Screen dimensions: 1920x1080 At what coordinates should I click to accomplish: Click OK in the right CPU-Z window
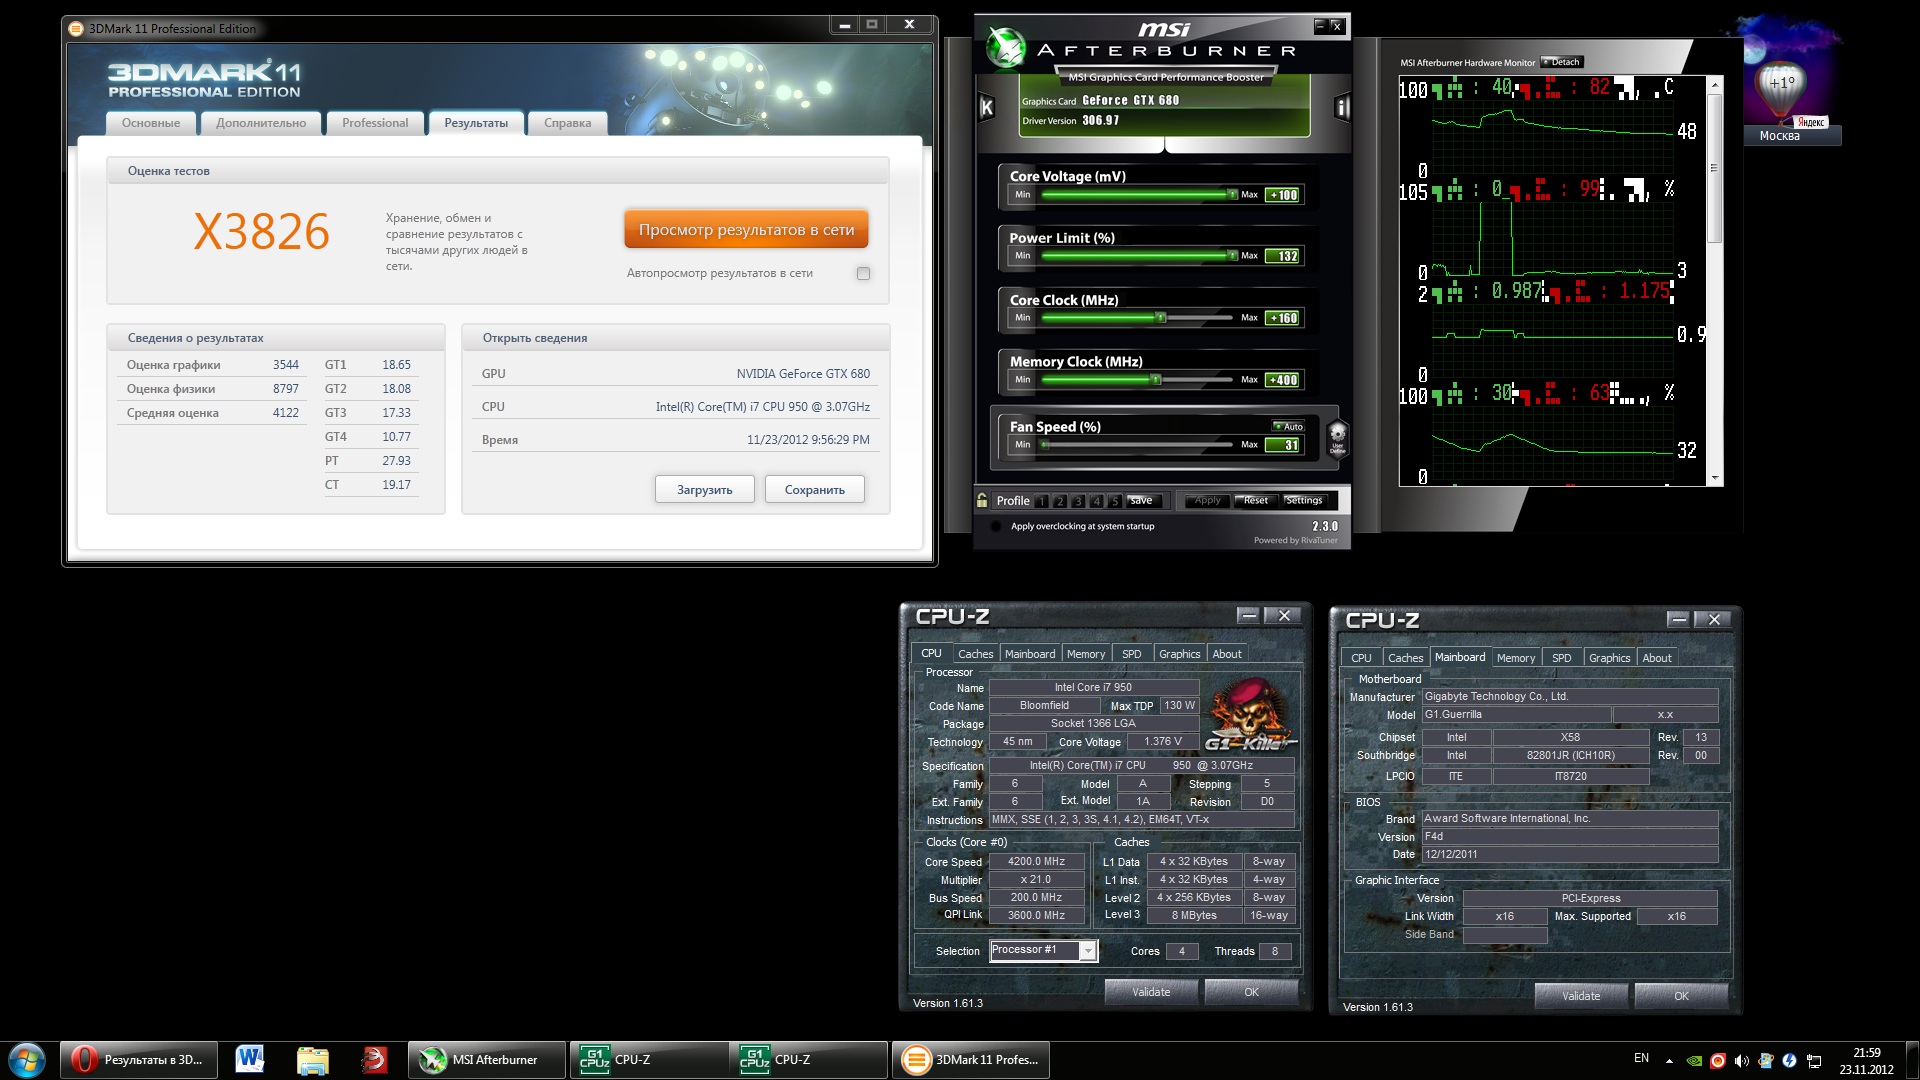pyautogui.click(x=1681, y=996)
